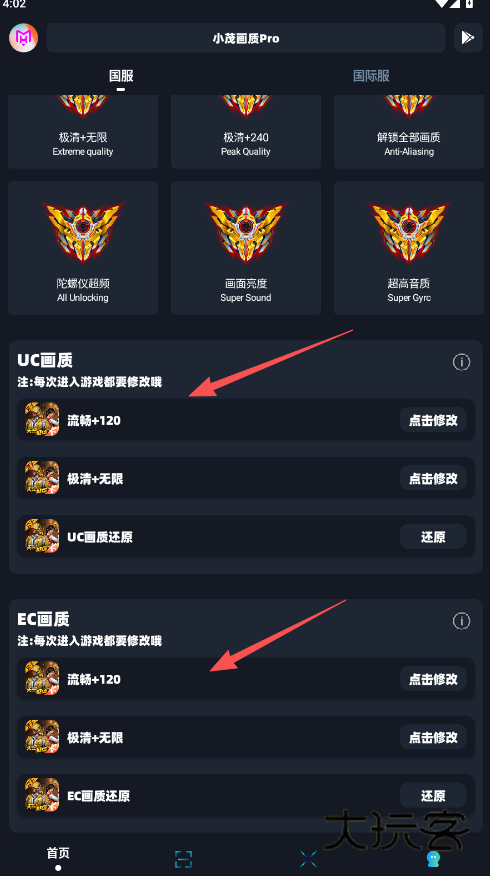The height and width of the screenshot is (876, 490).
Task: Select the 超高音质 Super Gyro card
Action: pyautogui.click(x=409, y=247)
